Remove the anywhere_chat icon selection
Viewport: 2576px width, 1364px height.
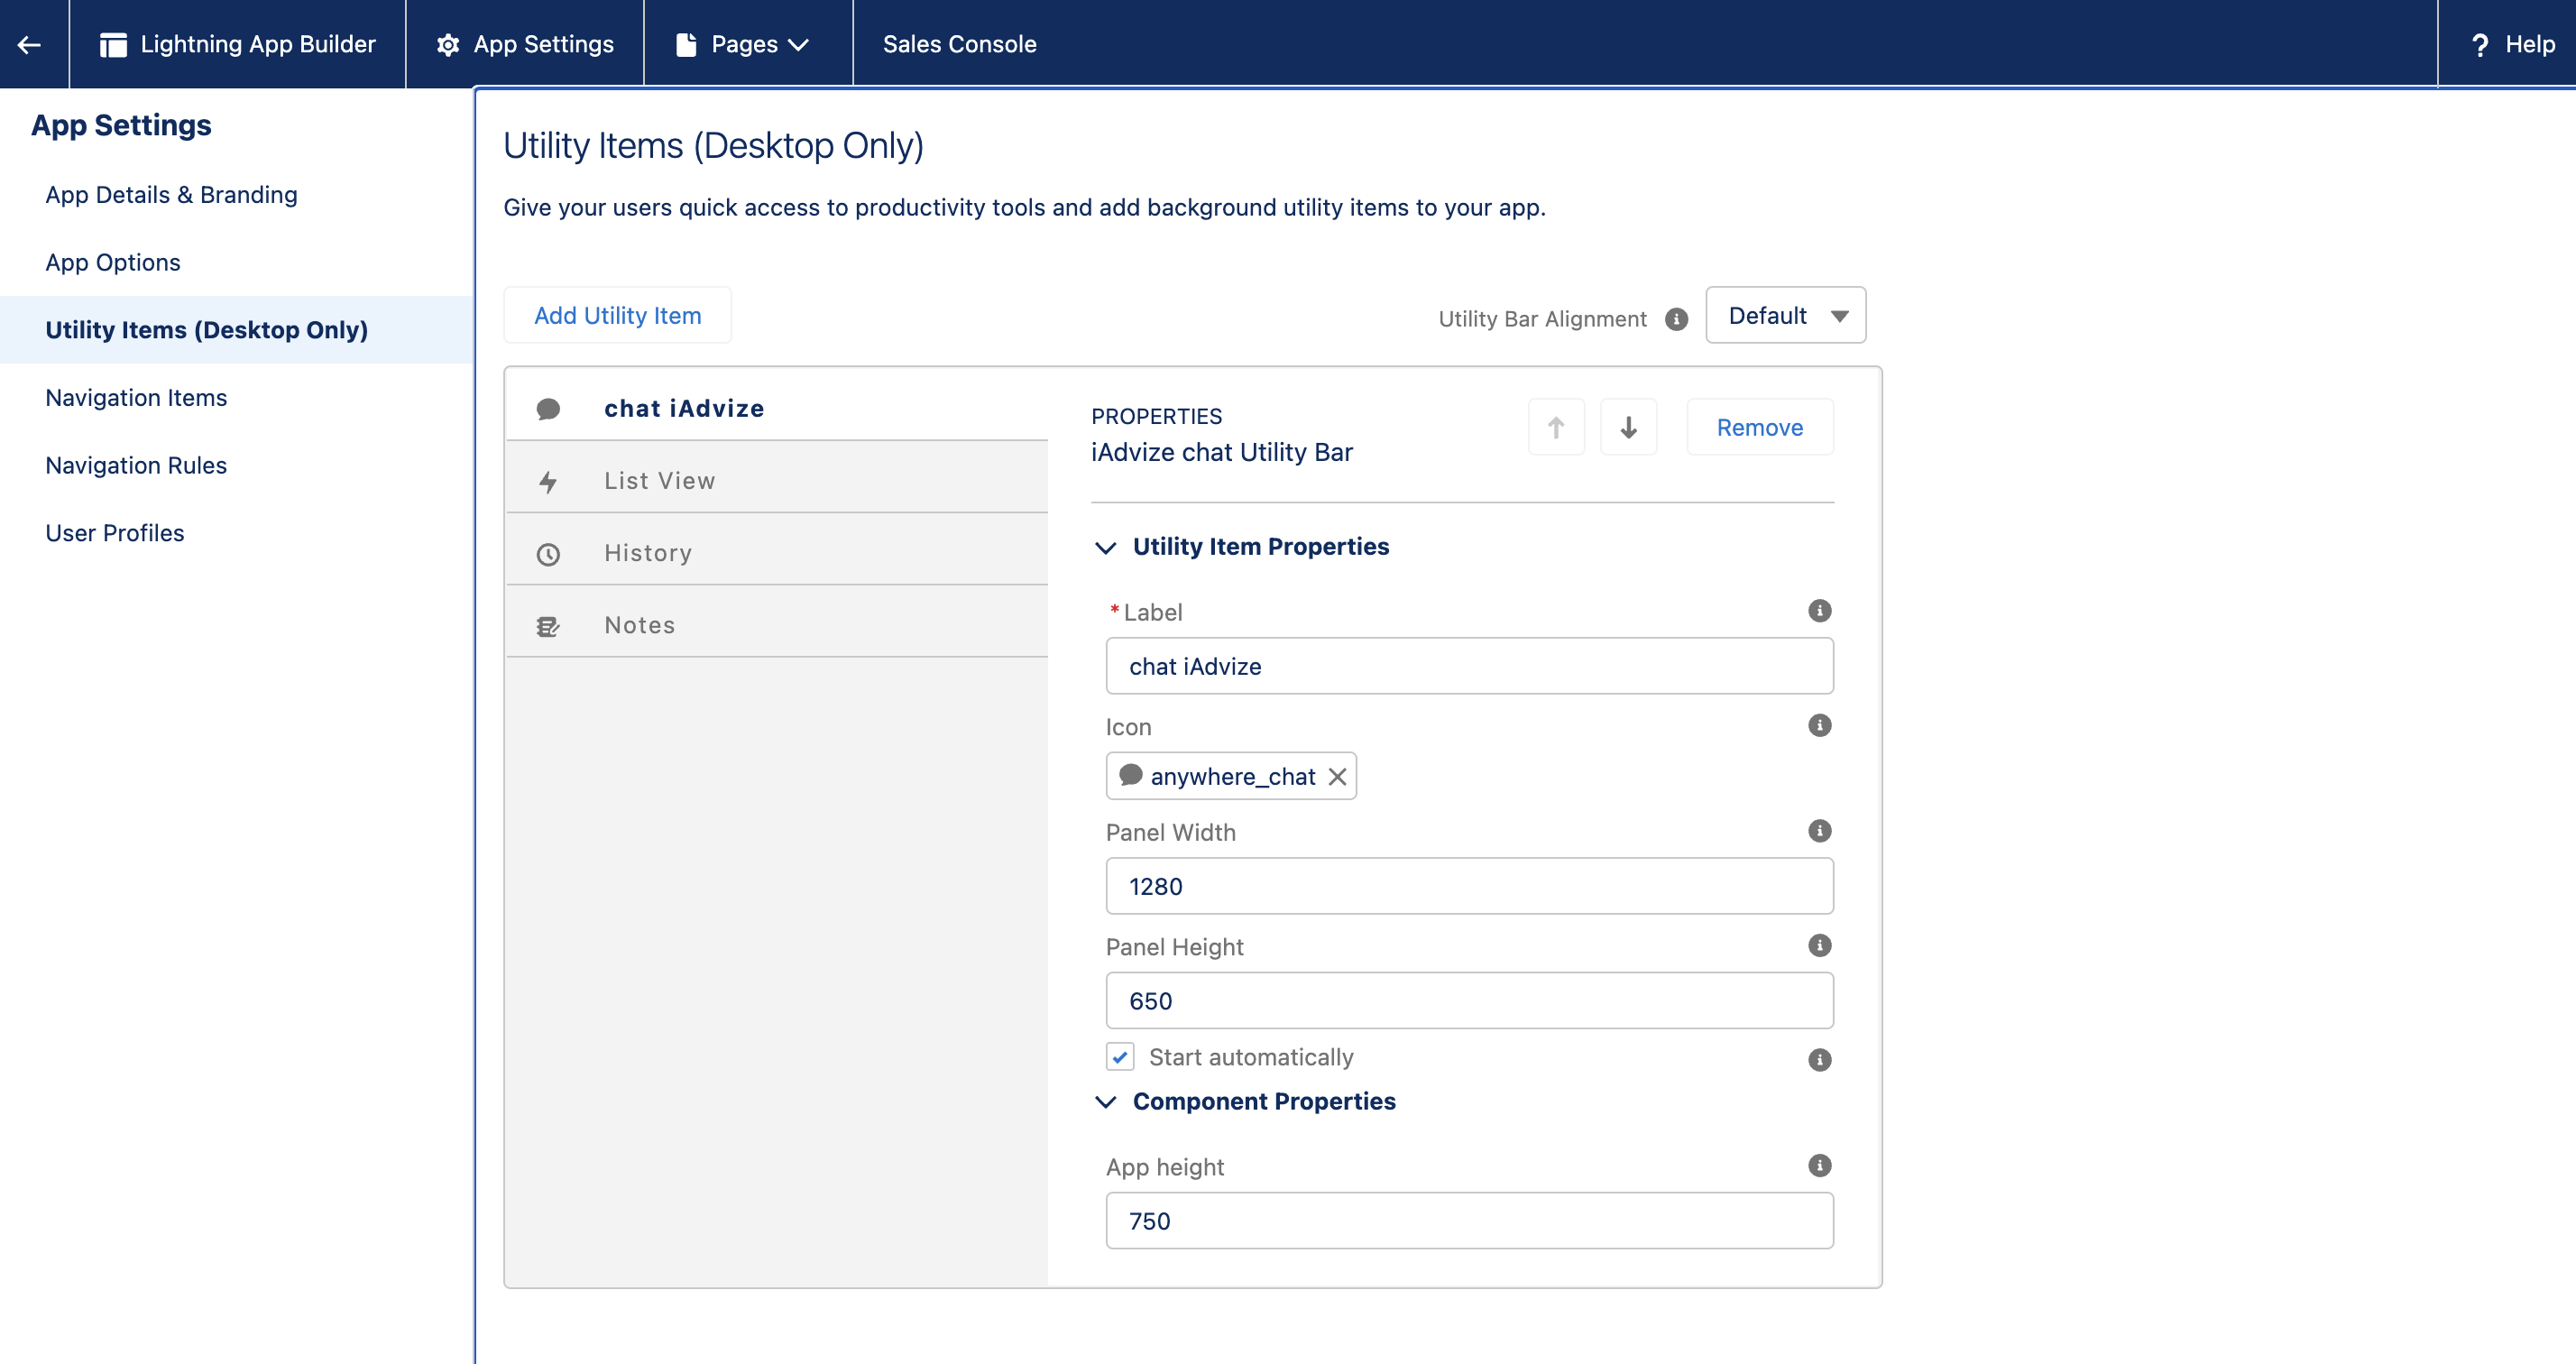pos(1337,776)
